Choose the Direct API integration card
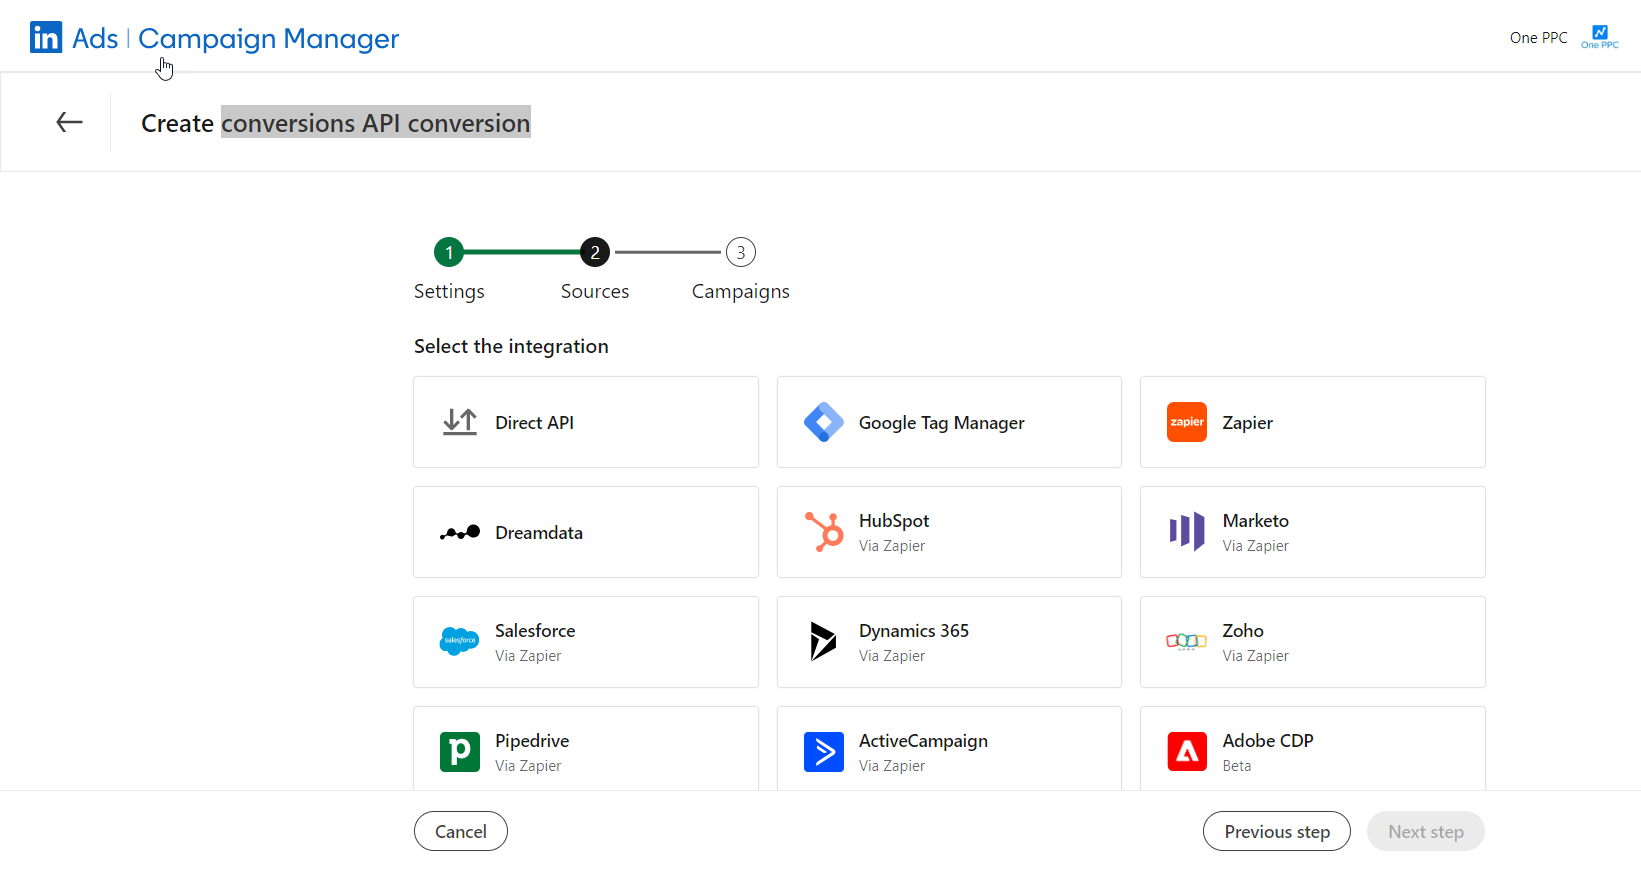The height and width of the screenshot is (869, 1641). tap(586, 422)
